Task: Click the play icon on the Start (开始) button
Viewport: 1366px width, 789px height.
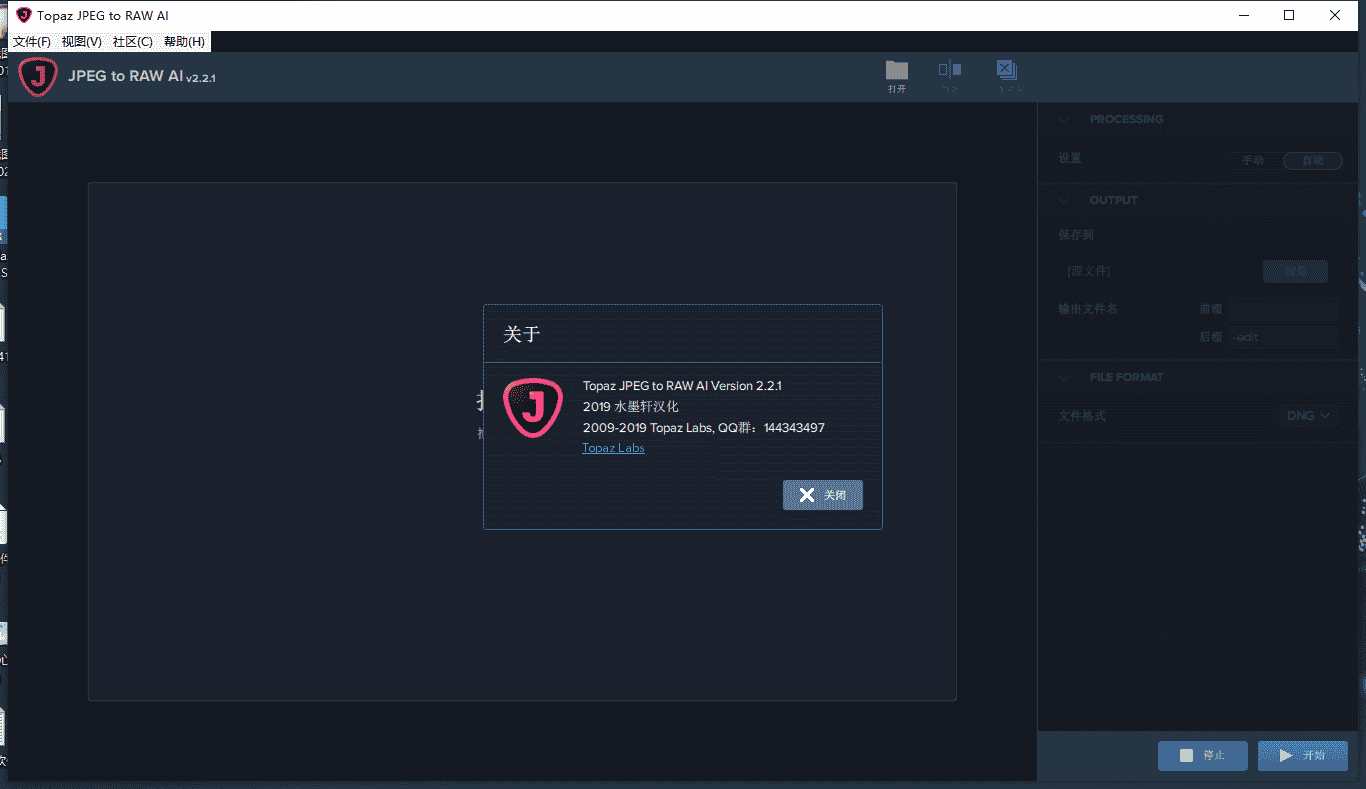Action: pos(1286,755)
